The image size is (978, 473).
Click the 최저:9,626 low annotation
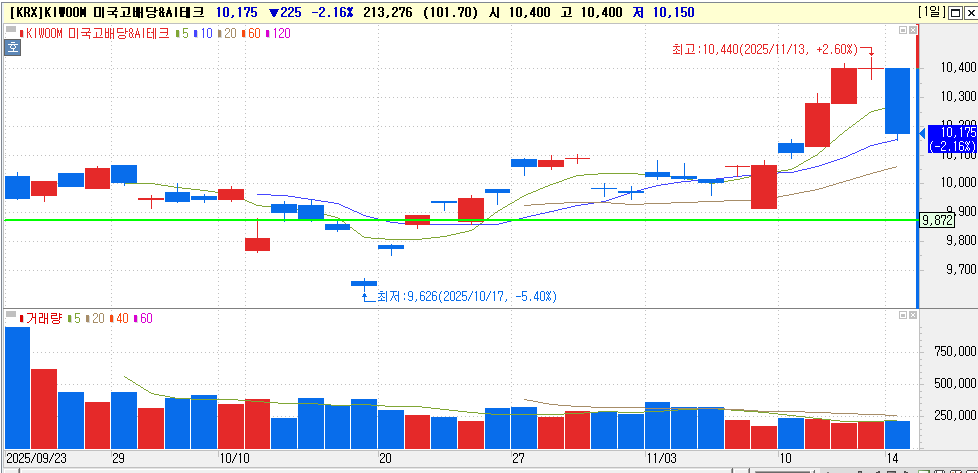coord(467,296)
